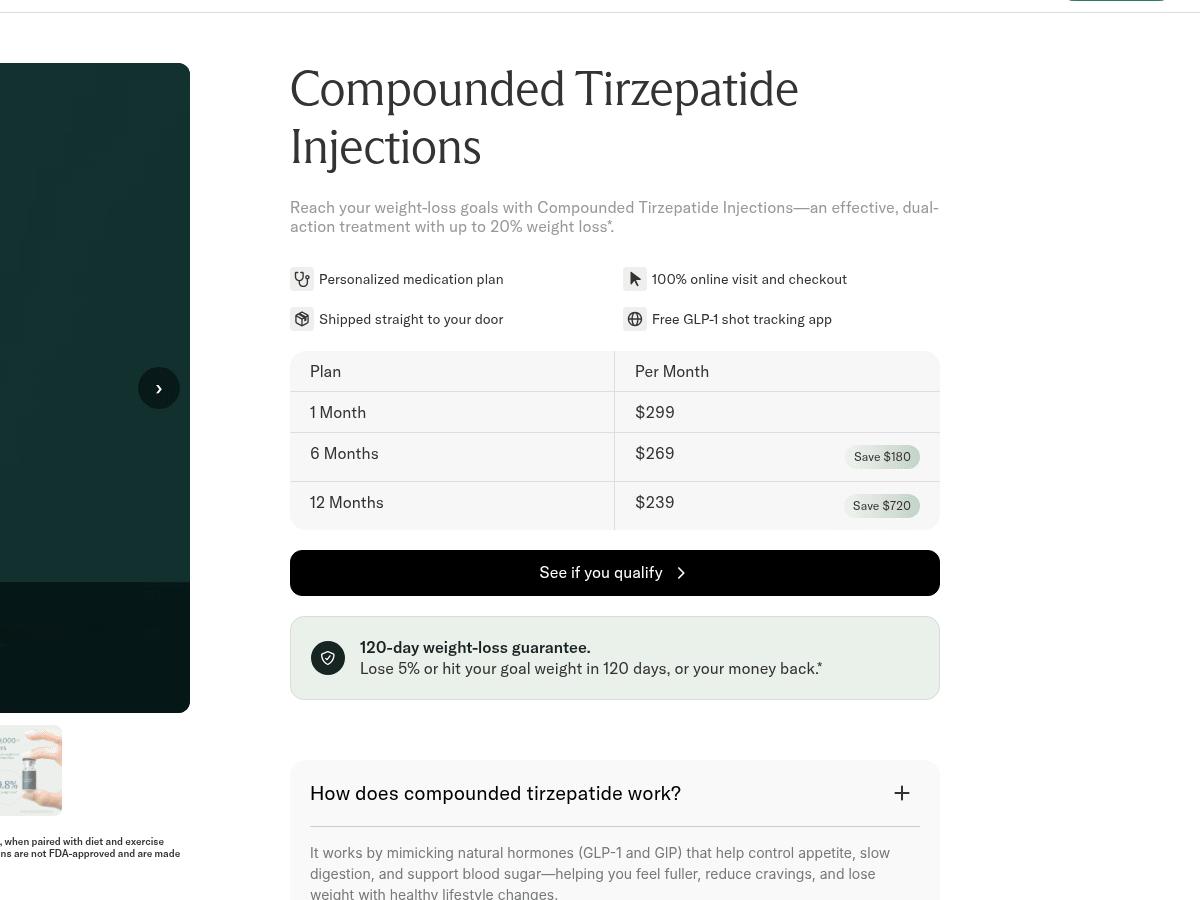Toggle the How does compounded tirzepatide work section
Screen dimensions: 1200x900
pyautogui.click(x=615, y=793)
